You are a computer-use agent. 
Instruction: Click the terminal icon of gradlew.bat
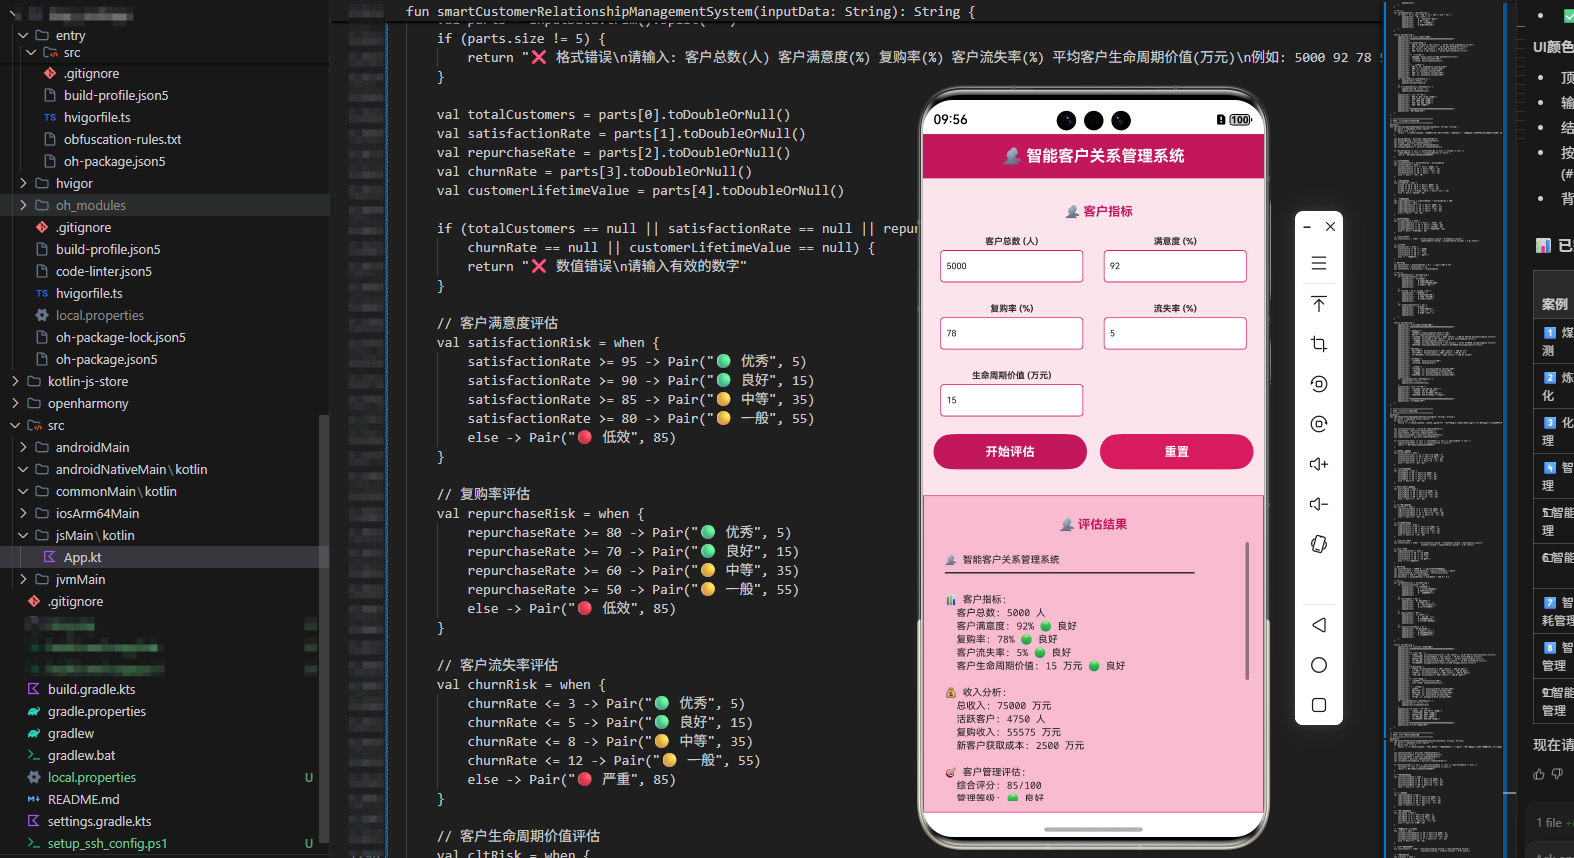pos(34,755)
